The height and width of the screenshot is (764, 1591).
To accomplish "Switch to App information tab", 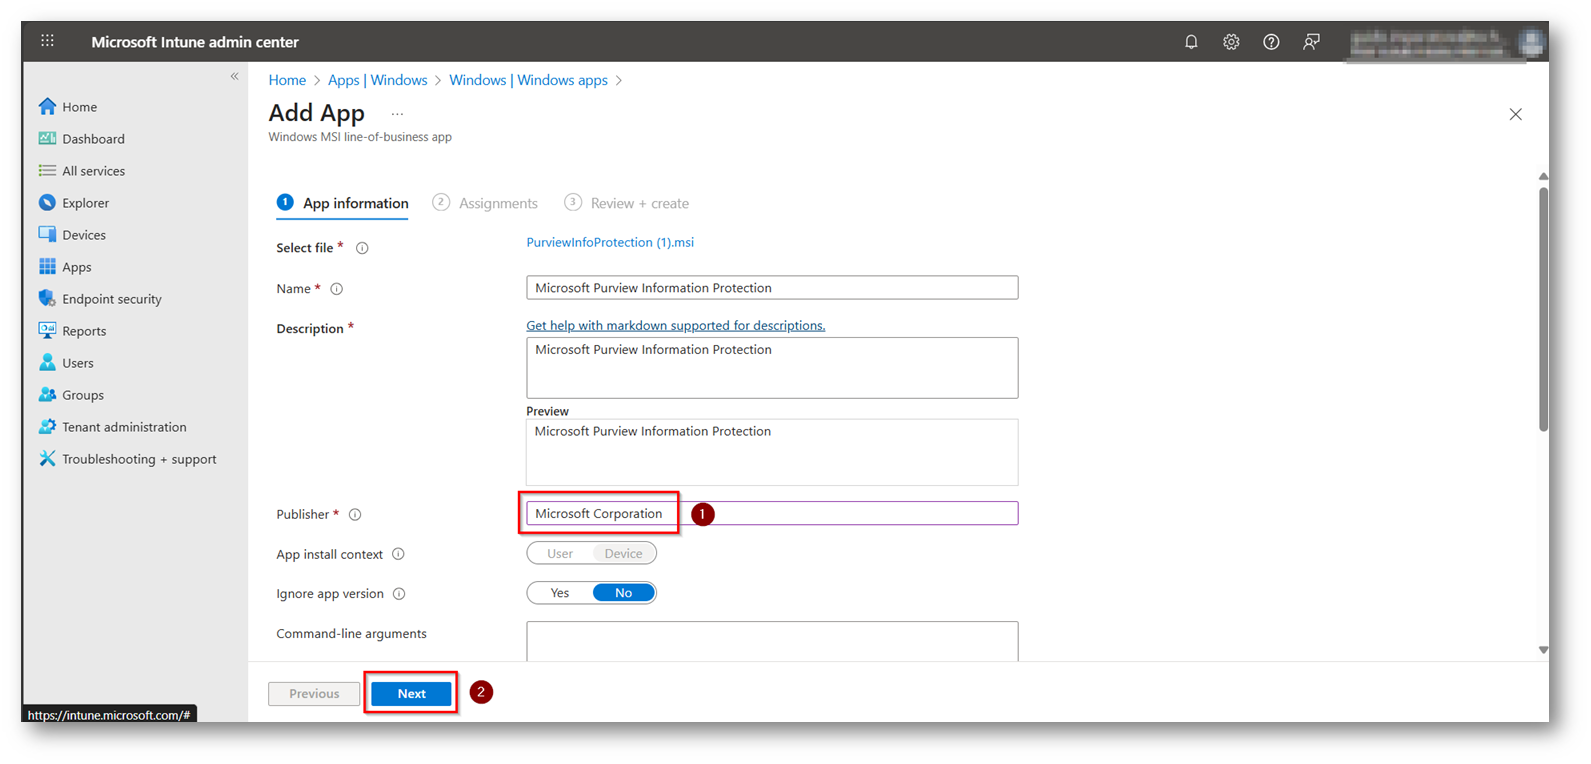I will click(342, 203).
